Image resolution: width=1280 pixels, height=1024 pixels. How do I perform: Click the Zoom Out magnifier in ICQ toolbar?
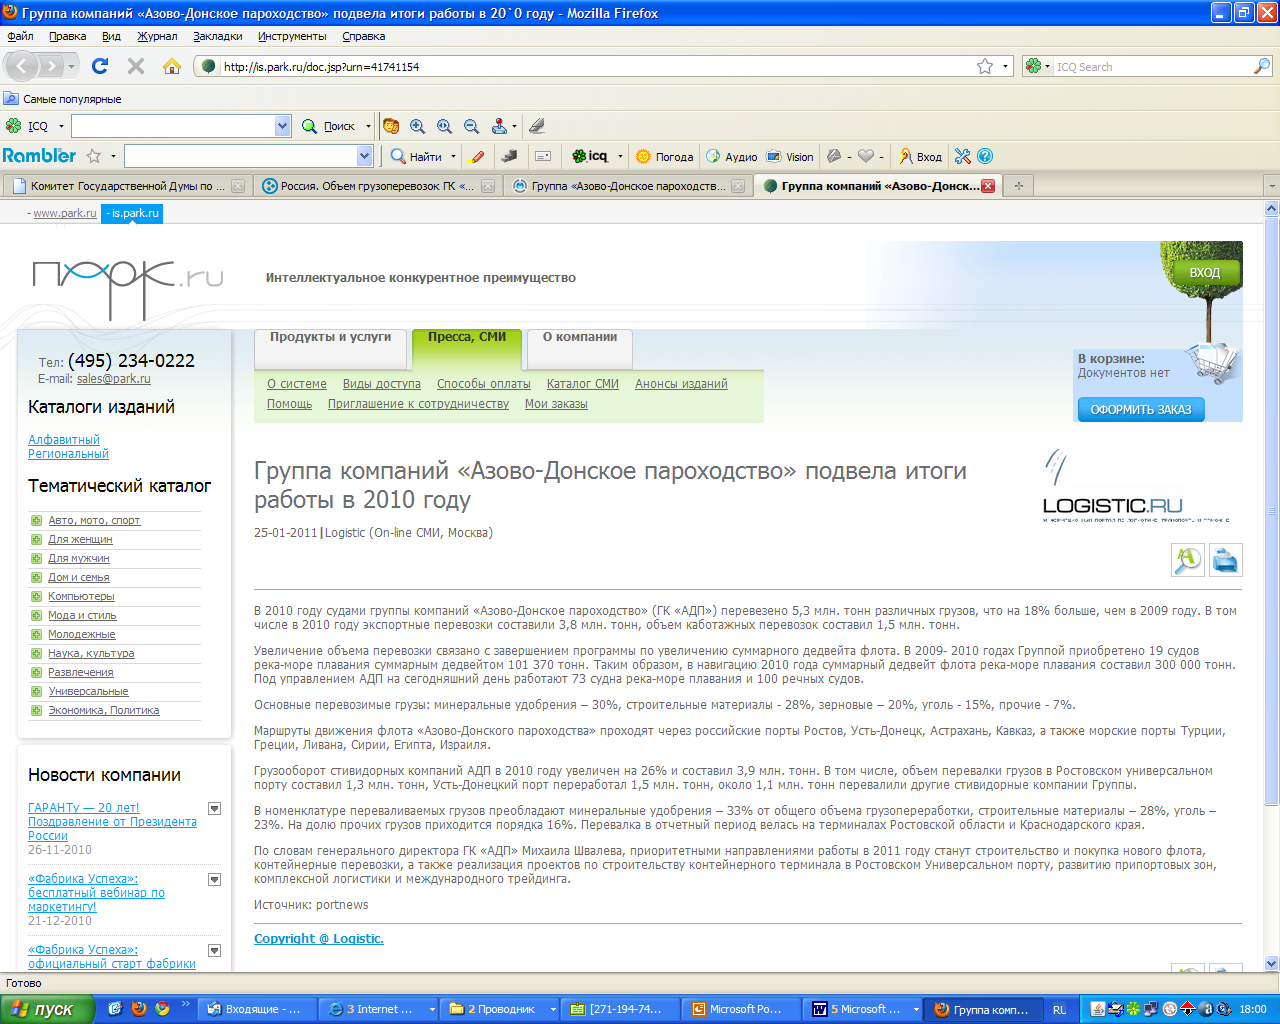click(x=471, y=126)
